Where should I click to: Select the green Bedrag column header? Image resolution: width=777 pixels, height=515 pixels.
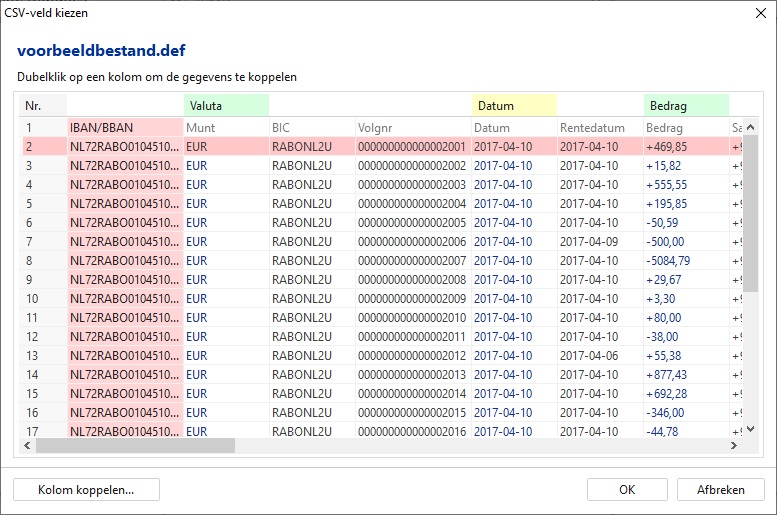pos(686,105)
